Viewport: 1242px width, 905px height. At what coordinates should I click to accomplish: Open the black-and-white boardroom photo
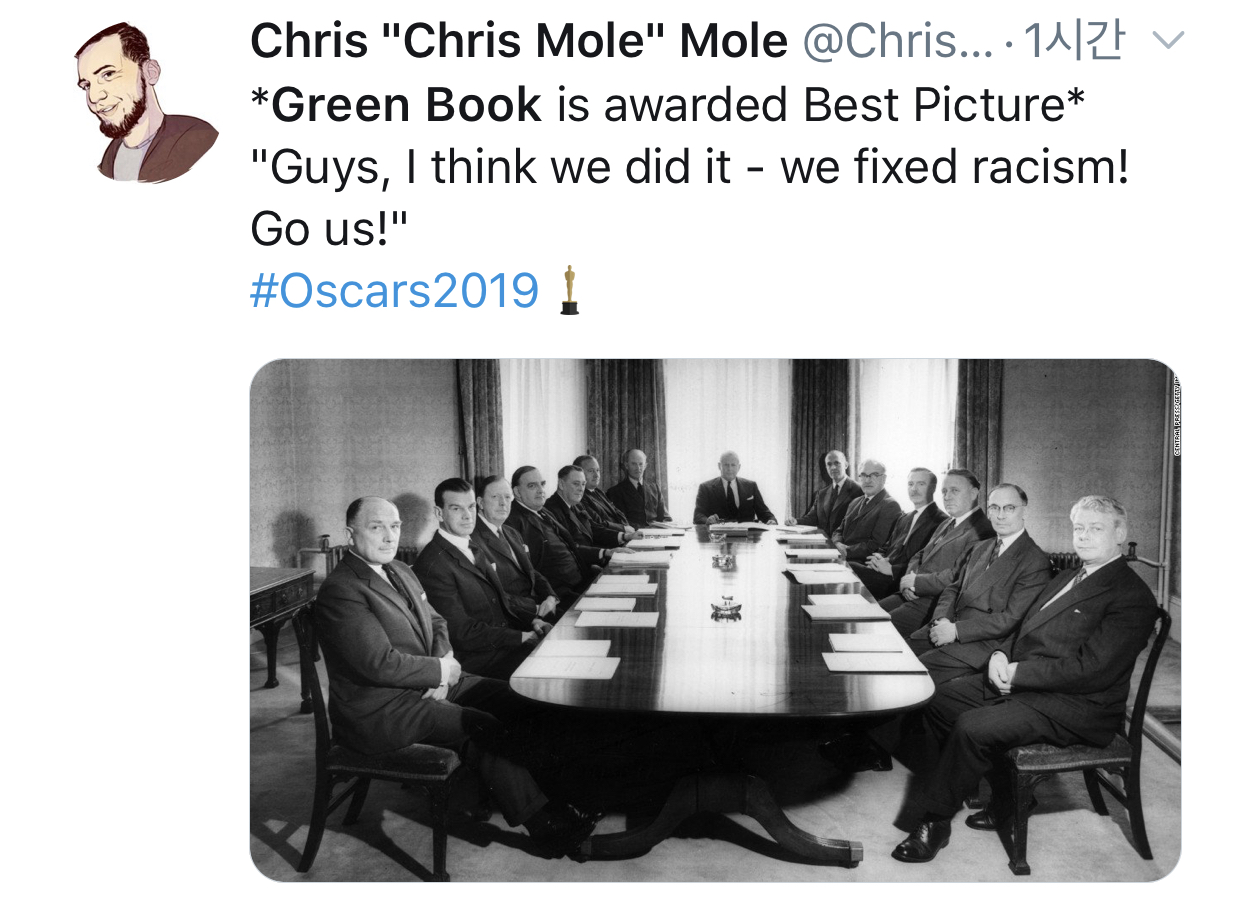(715, 620)
